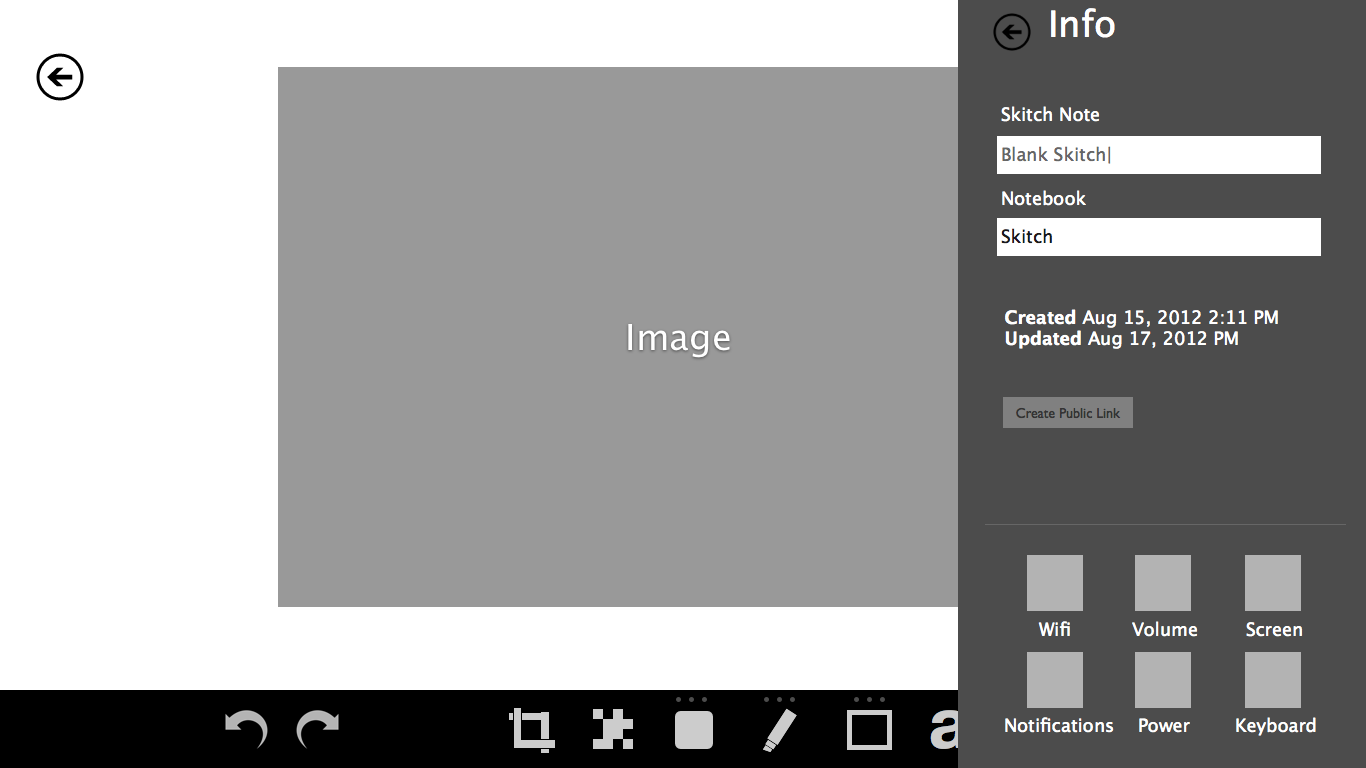Open the Notifications tile

[1055, 680]
